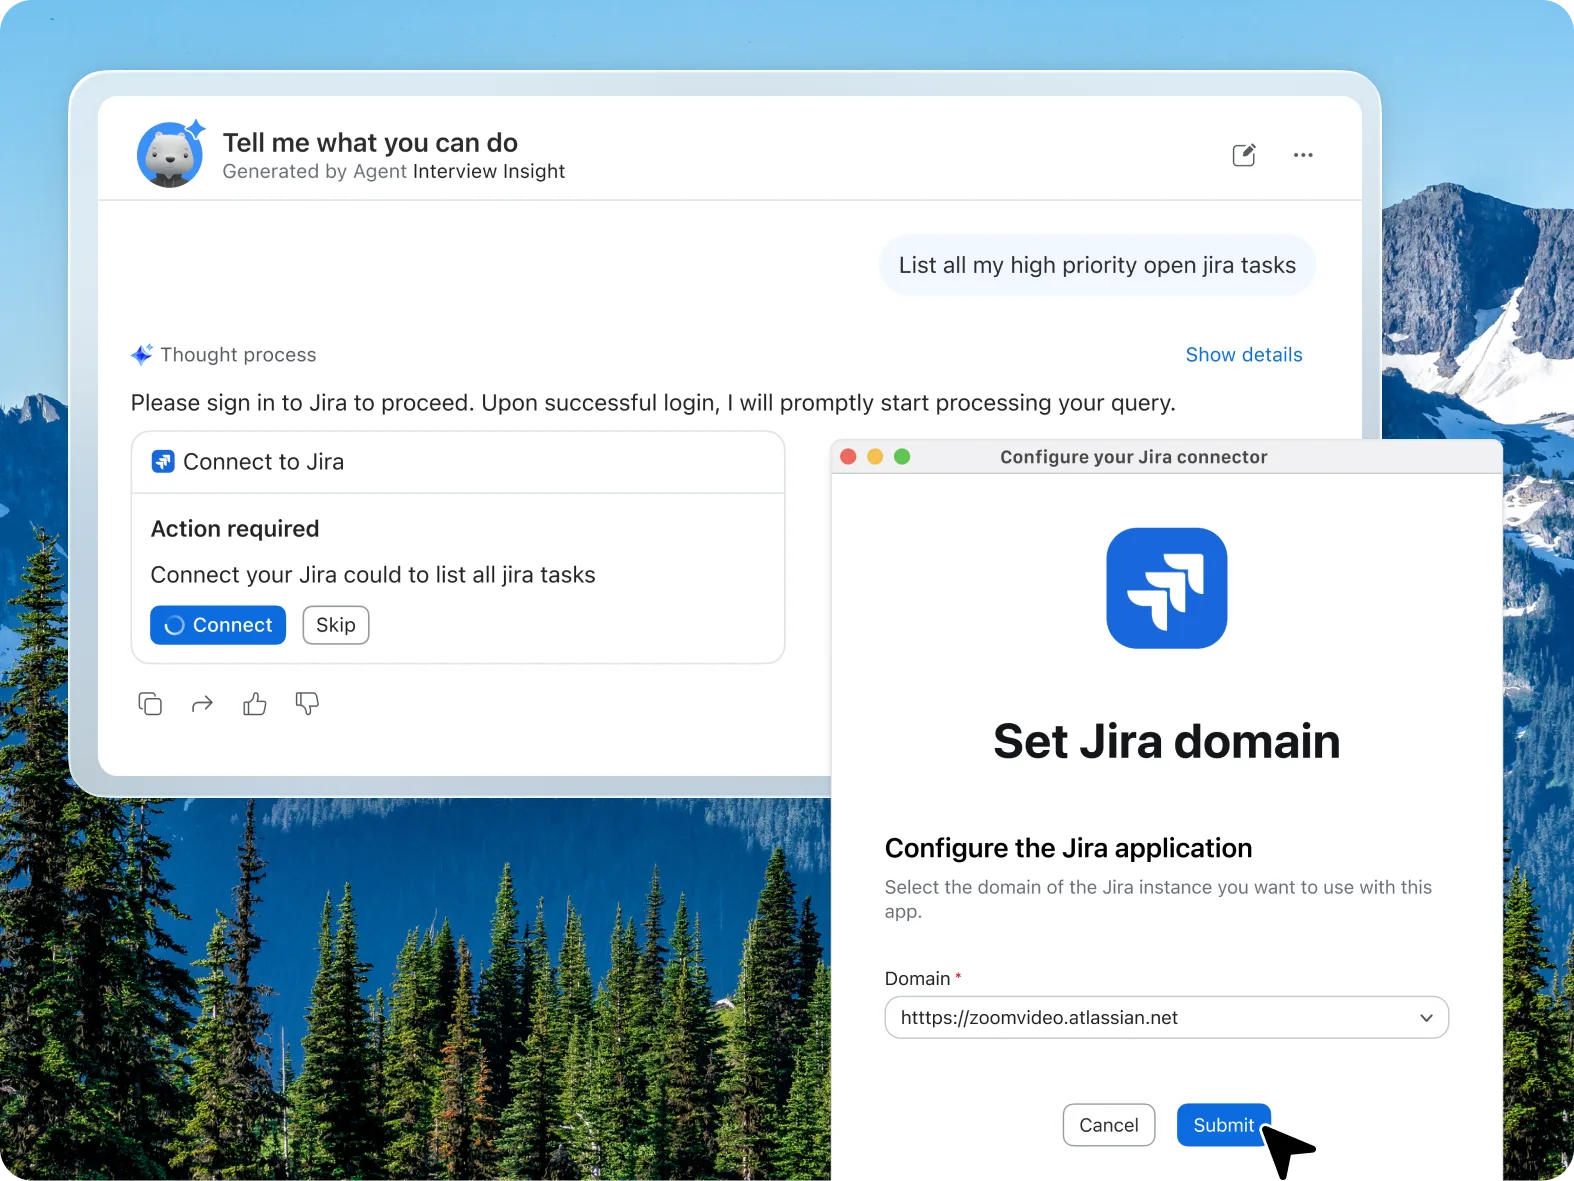
Task: Share the response using the arrow icon
Action: pyautogui.click(x=202, y=704)
